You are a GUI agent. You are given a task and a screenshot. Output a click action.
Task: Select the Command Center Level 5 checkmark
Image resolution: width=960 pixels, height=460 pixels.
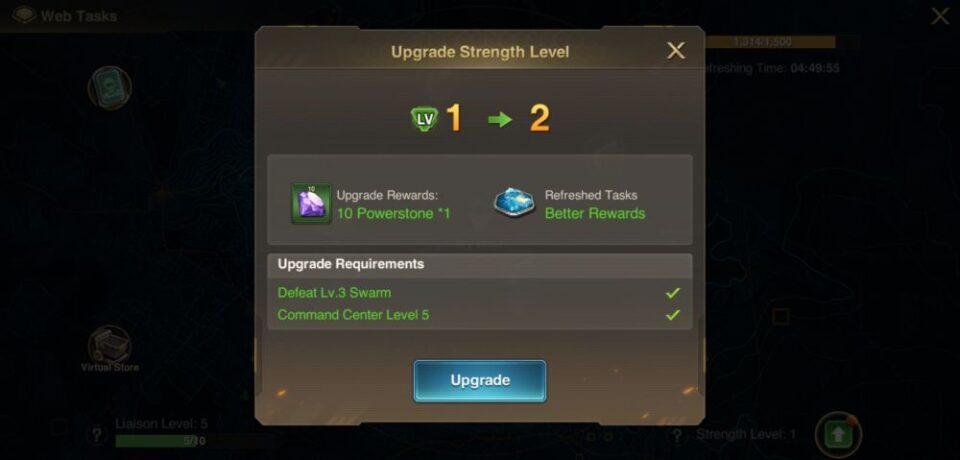pyautogui.click(x=673, y=315)
